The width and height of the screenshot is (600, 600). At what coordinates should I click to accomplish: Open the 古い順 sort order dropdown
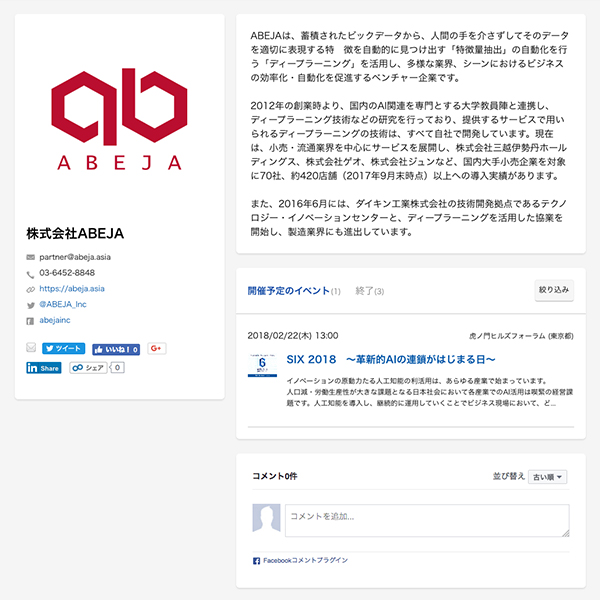coord(548,478)
